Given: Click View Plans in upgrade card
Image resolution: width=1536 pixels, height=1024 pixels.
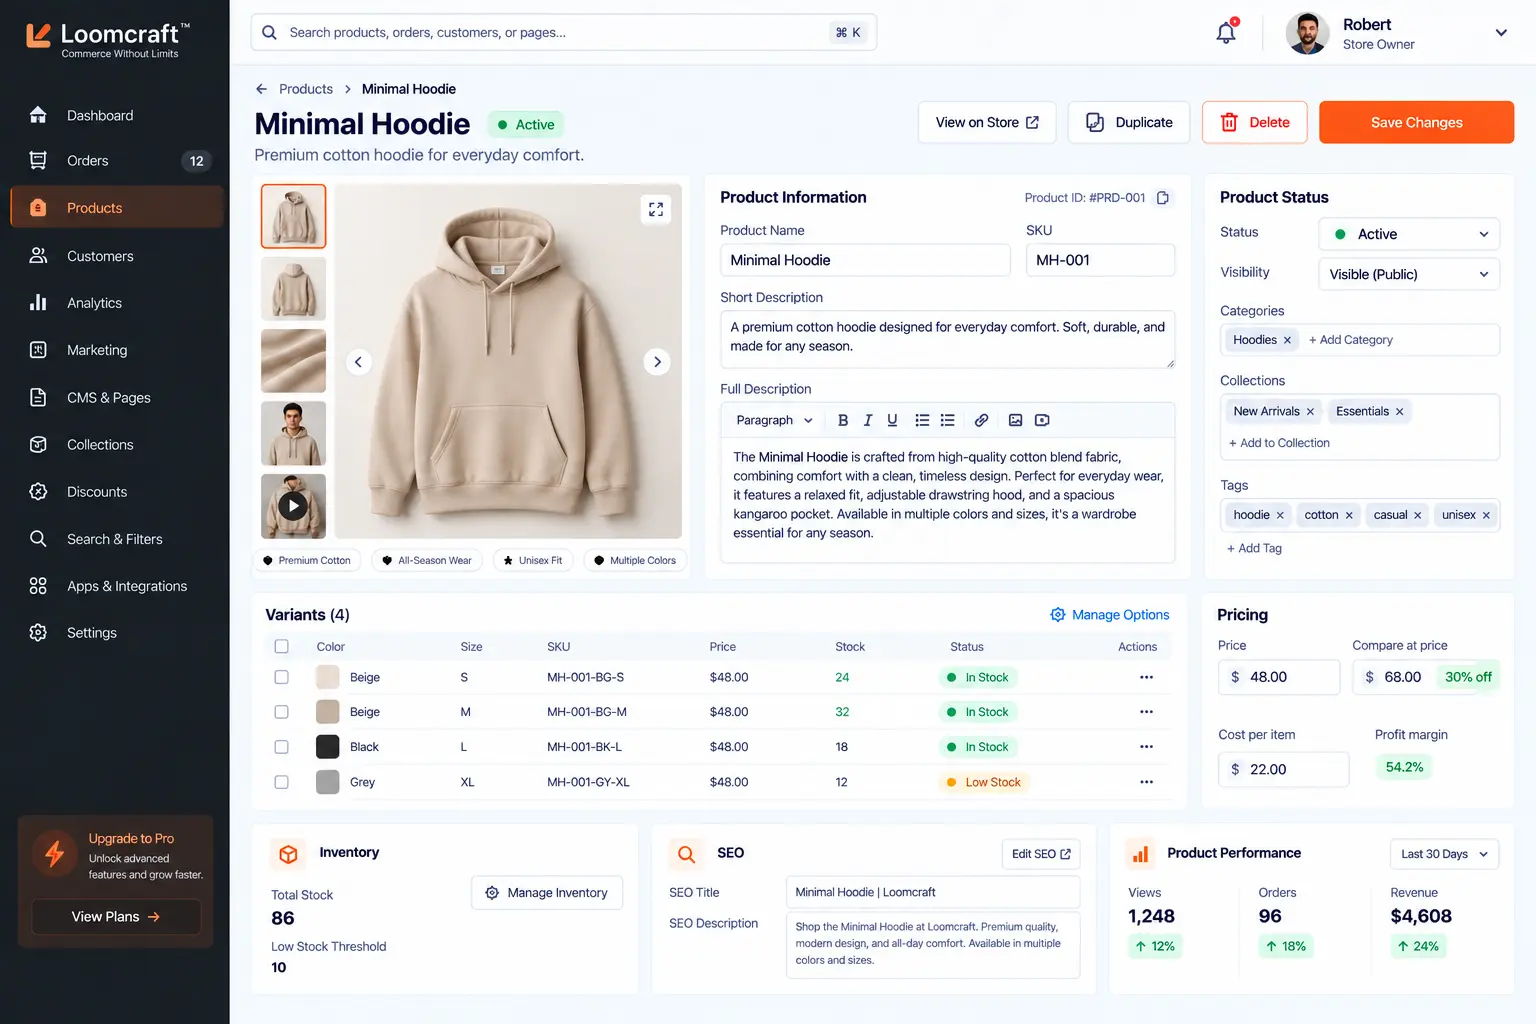Looking at the screenshot, I should tap(116, 917).
